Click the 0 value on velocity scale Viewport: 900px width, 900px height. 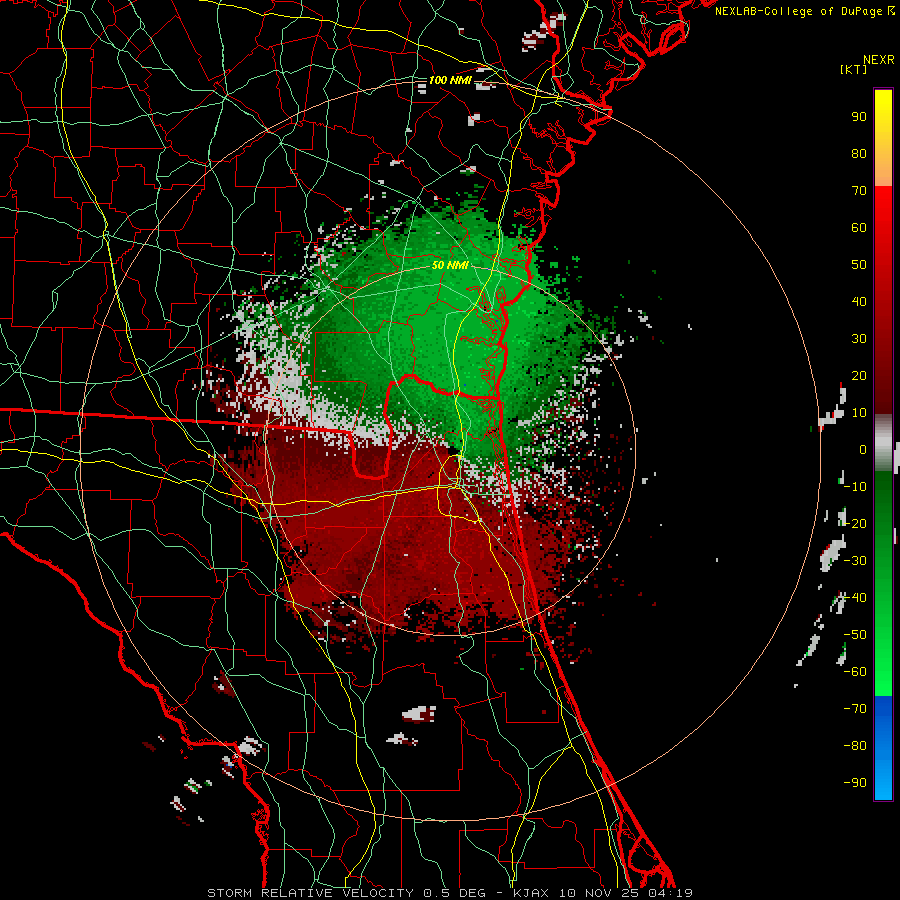click(863, 450)
